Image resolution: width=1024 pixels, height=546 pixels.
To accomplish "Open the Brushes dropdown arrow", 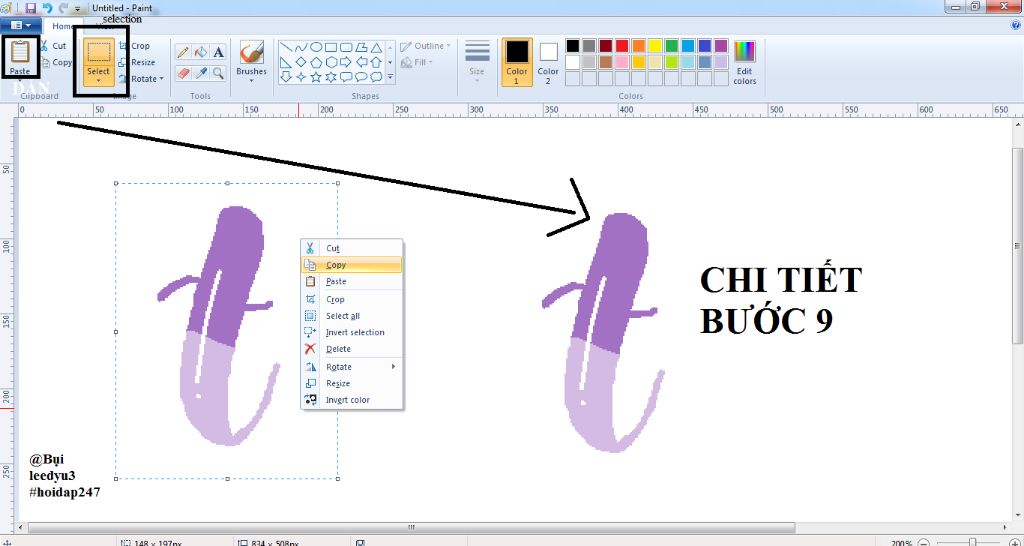I will coord(251,80).
